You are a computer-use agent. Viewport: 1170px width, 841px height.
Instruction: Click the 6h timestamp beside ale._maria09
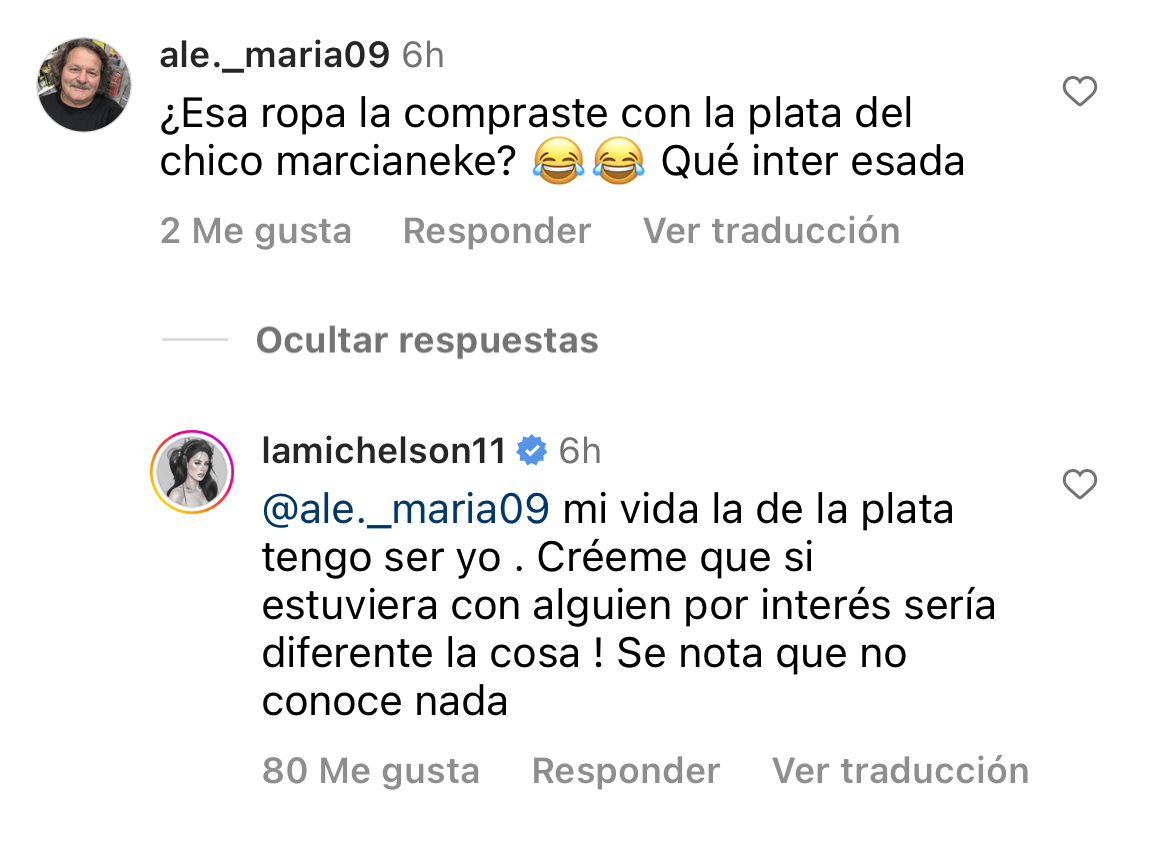click(x=423, y=55)
